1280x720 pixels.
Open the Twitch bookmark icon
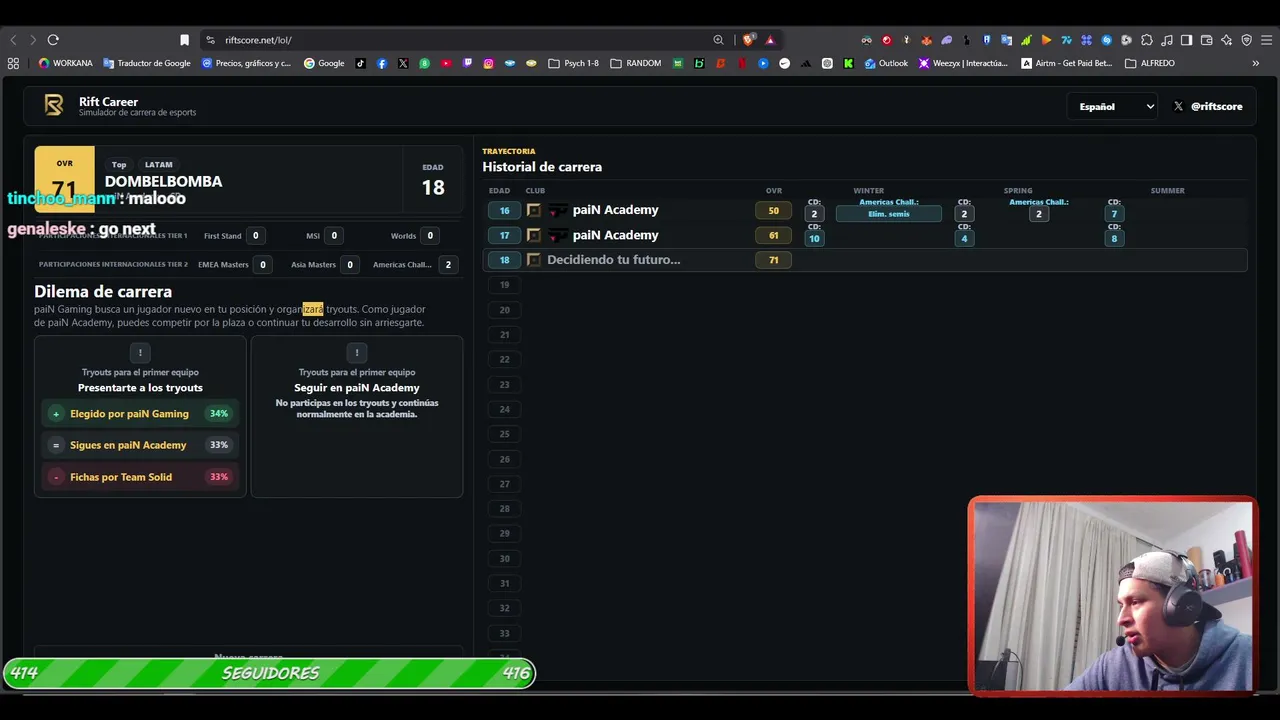point(467,63)
